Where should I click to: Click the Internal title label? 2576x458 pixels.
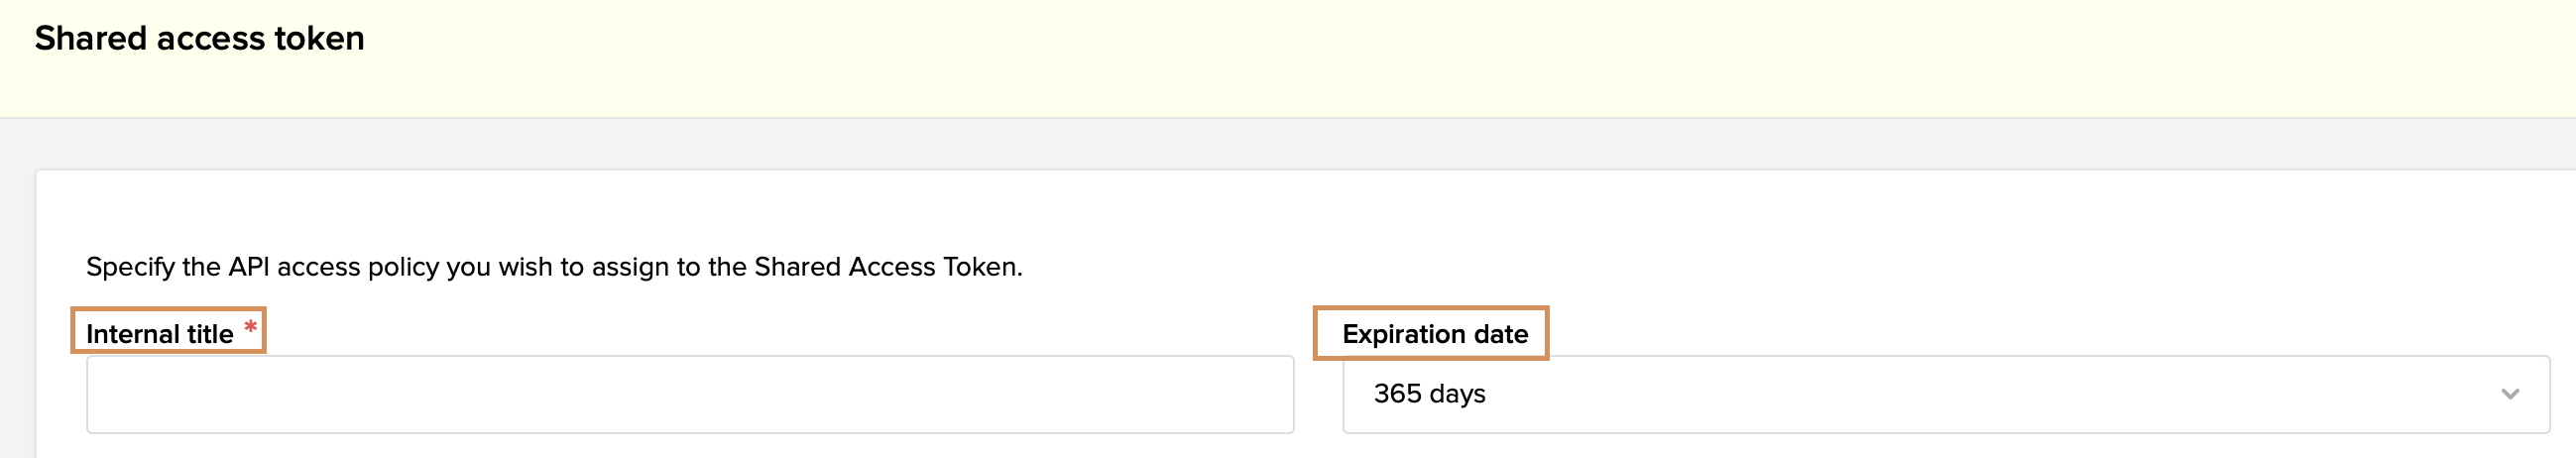pos(159,334)
